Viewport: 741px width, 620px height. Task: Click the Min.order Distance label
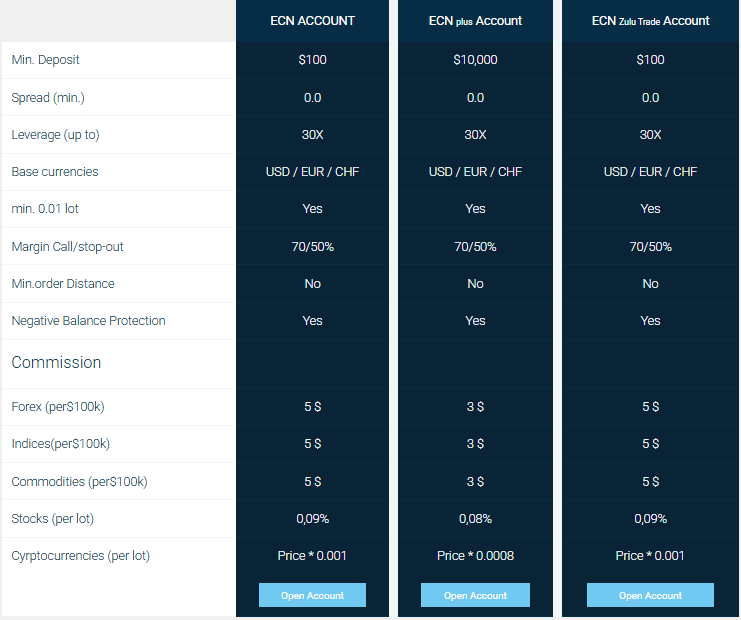point(63,284)
